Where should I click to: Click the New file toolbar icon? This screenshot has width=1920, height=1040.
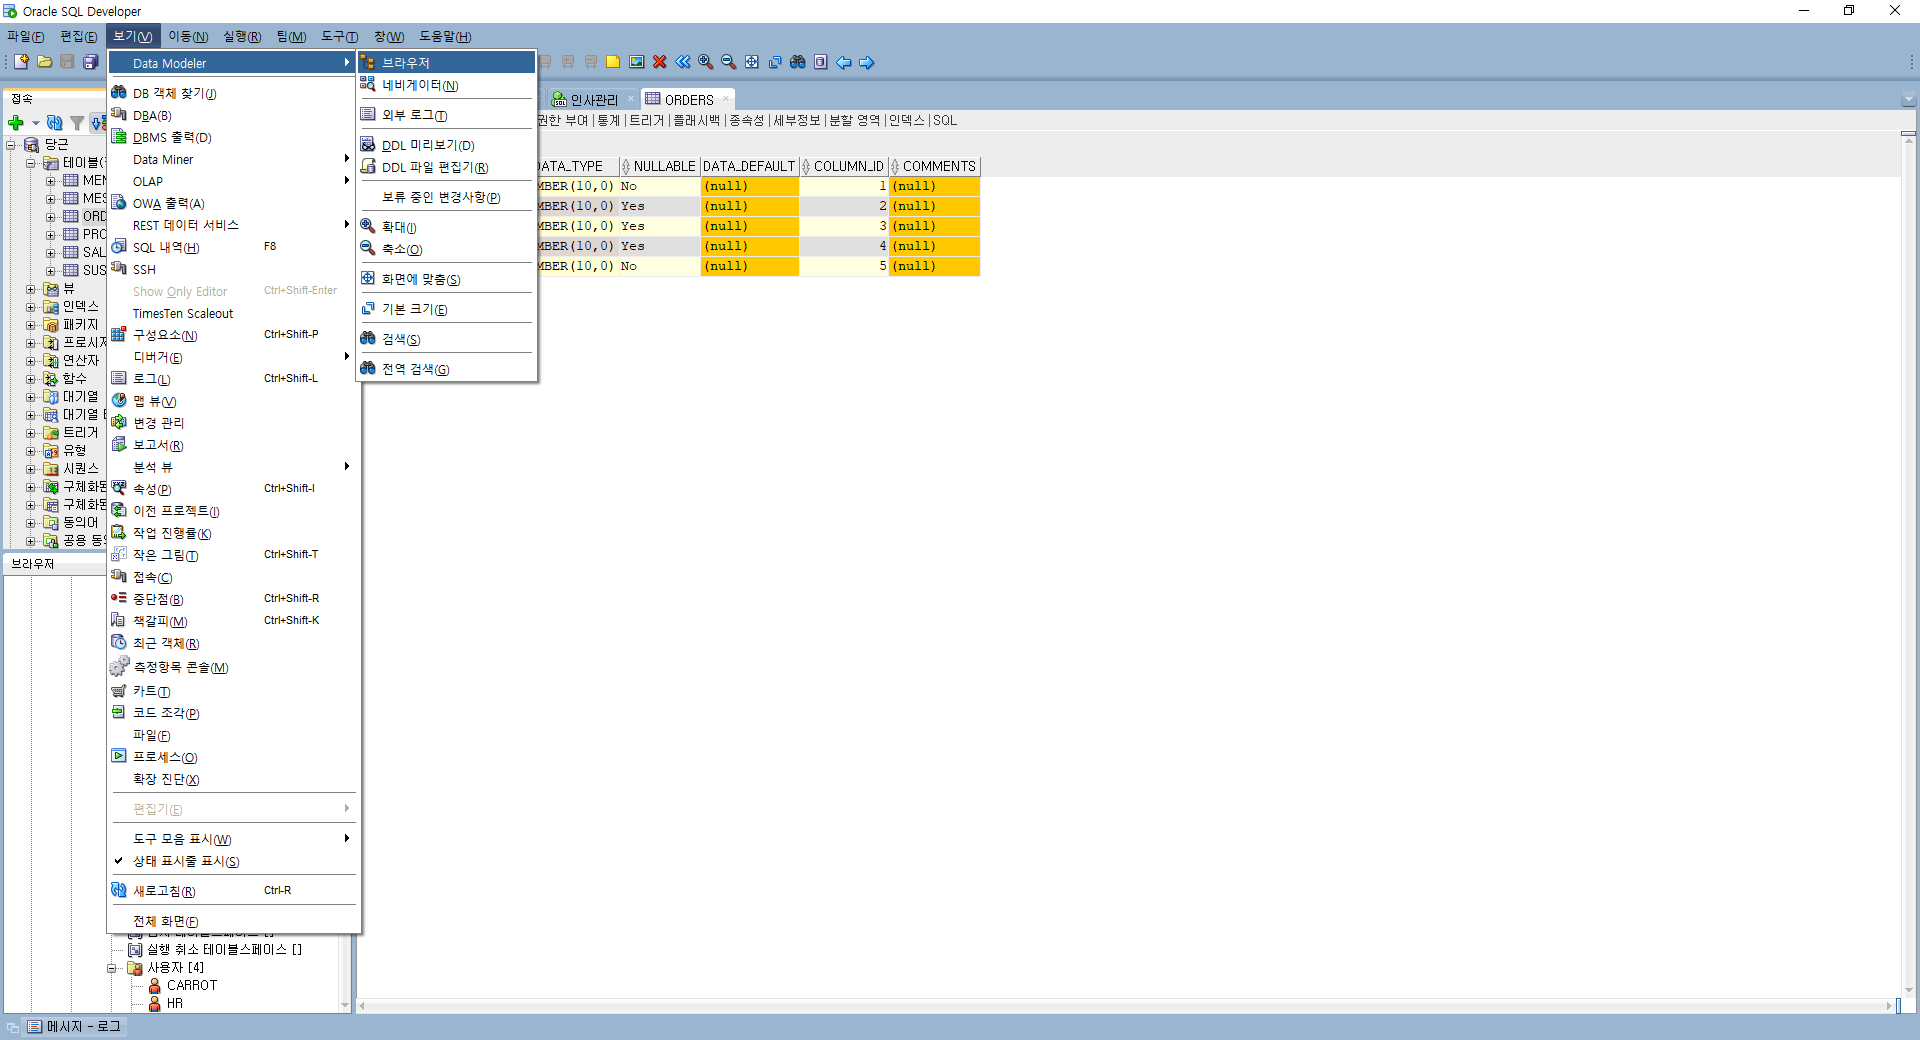(21, 62)
